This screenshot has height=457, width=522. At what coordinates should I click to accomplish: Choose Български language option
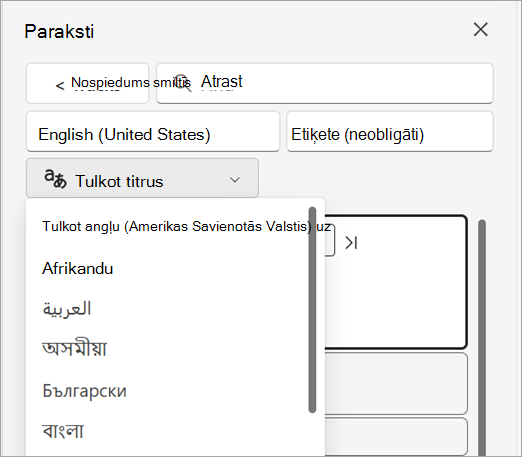[84, 390]
